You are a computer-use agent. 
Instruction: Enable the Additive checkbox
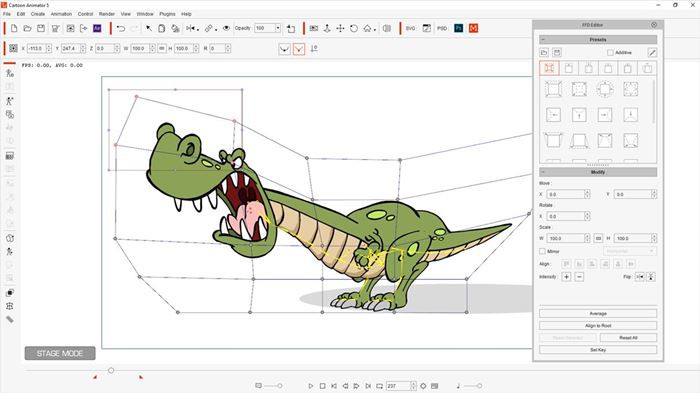coord(610,53)
